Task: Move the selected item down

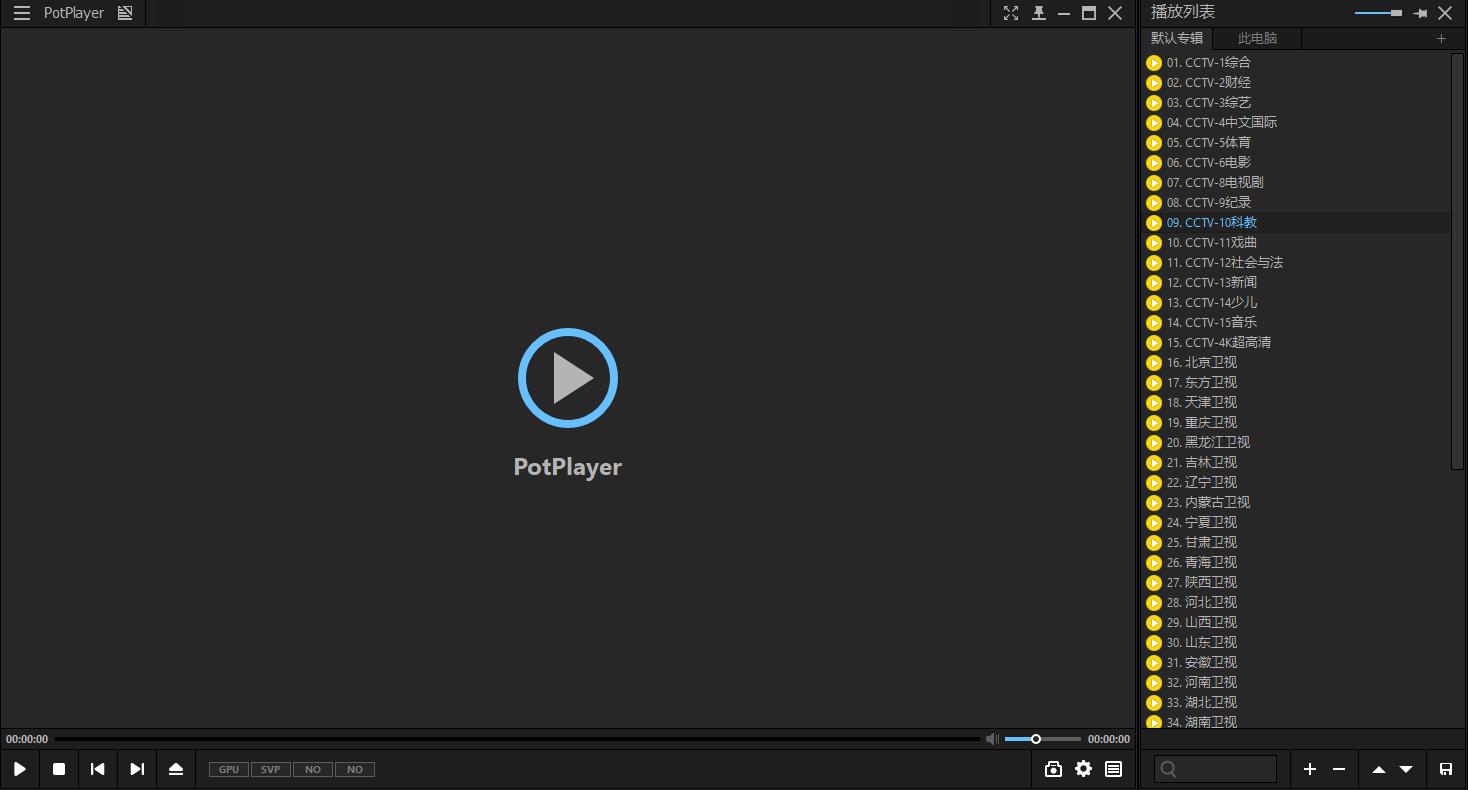Action: (x=1406, y=769)
